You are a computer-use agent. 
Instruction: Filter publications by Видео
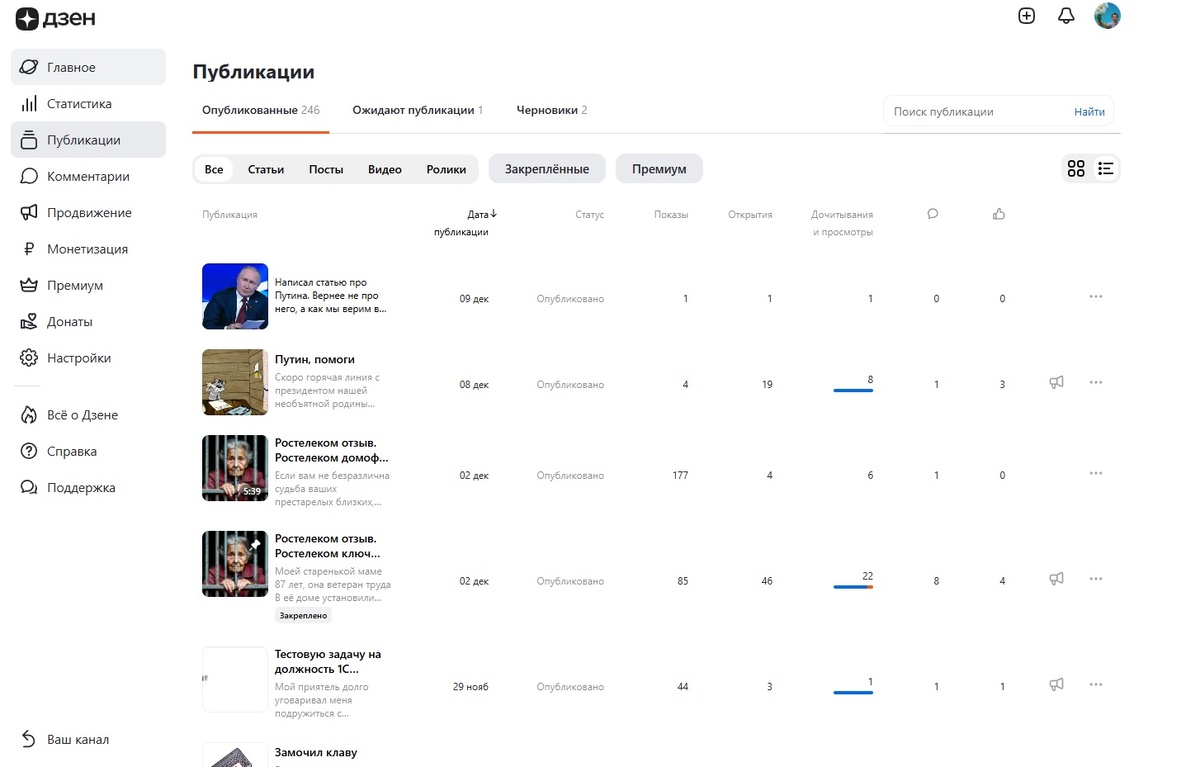pyautogui.click(x=385, y=169)
